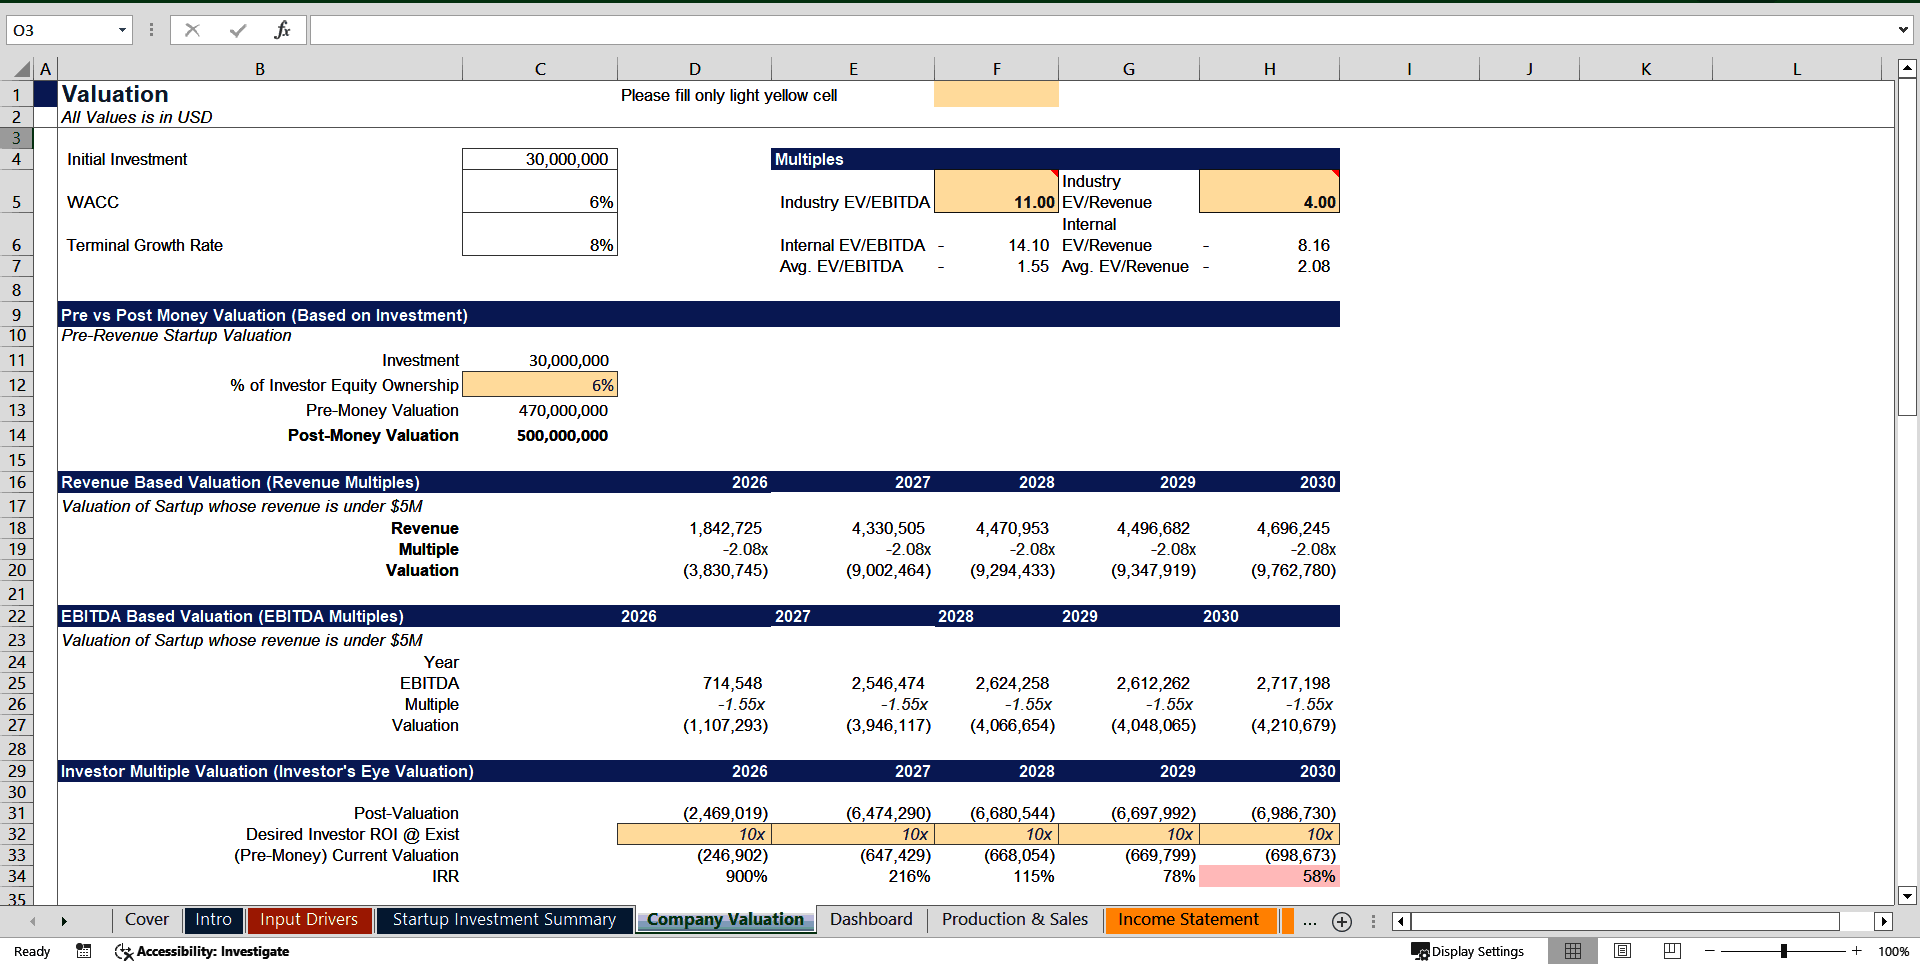Open the Name Box dropdown
This screenshot has width=1920, height=966.
122,30
